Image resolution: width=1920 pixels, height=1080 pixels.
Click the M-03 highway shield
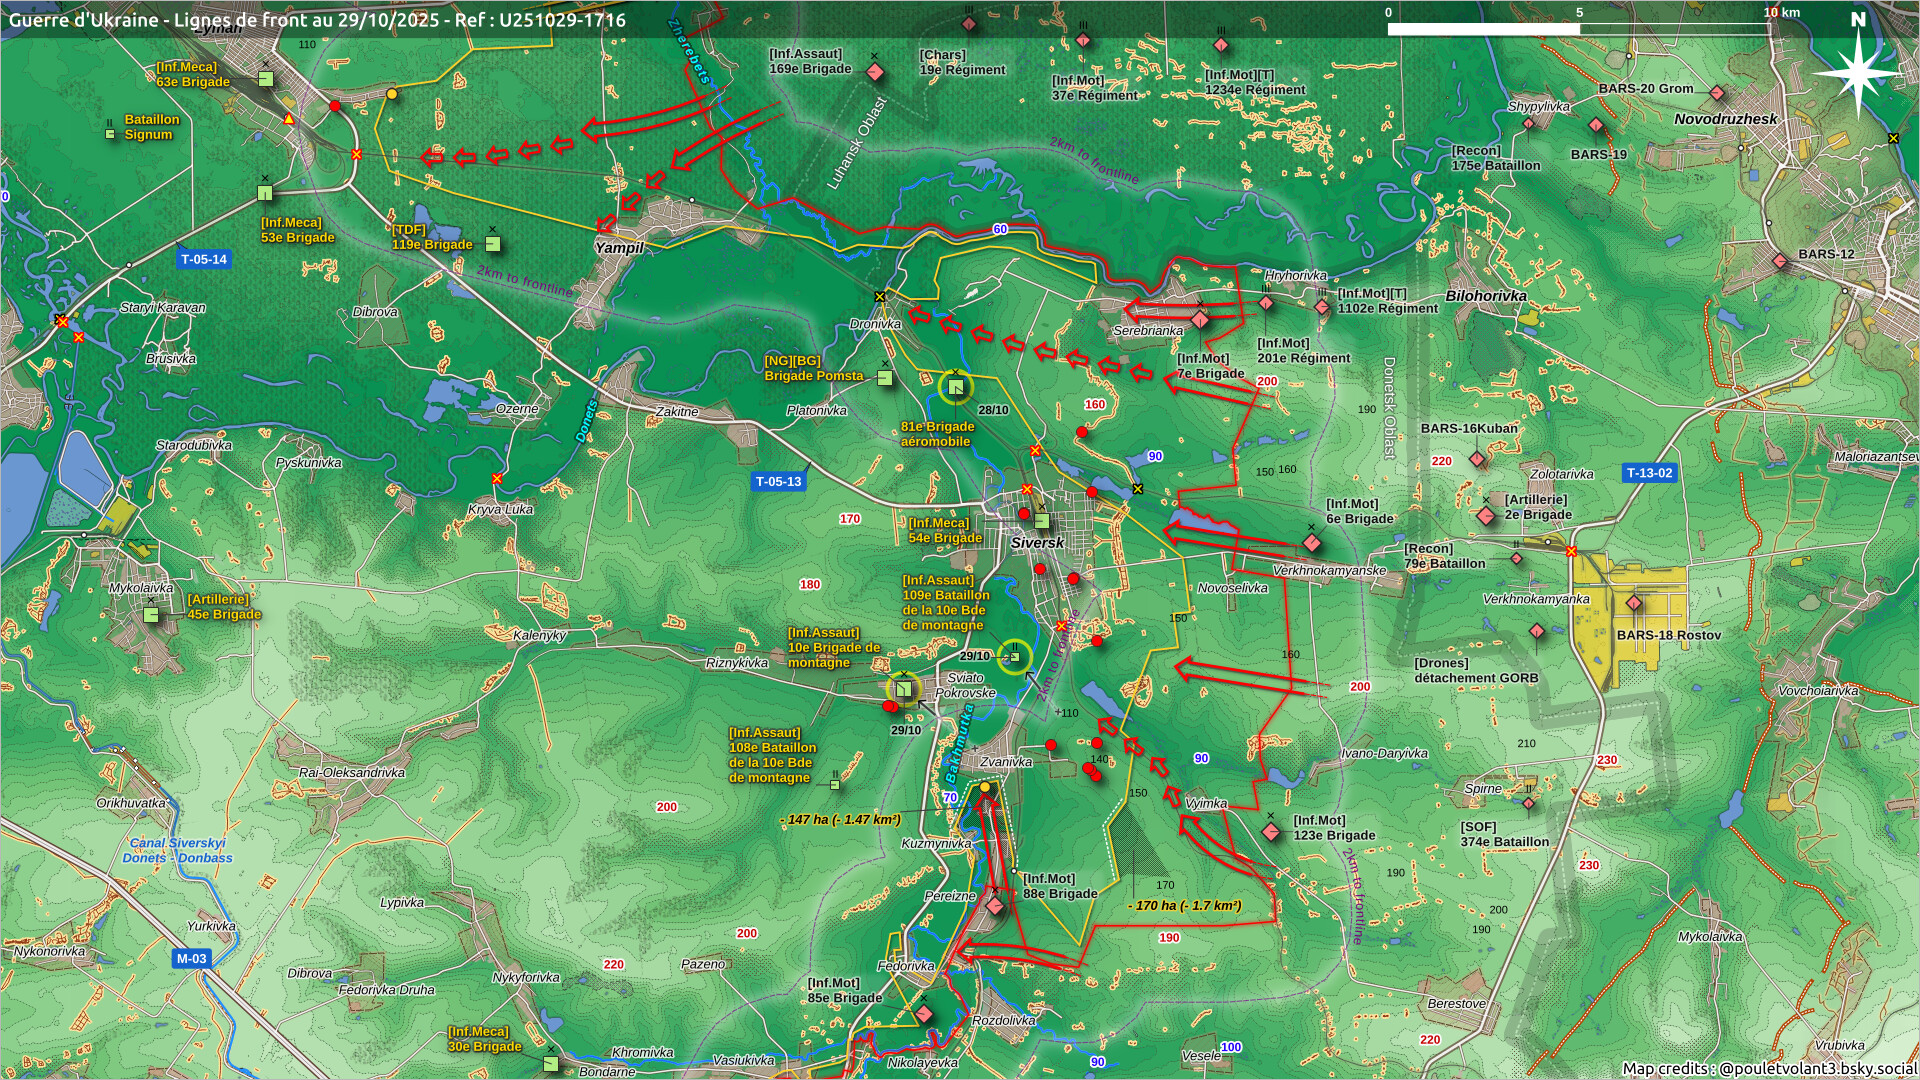(191, 958)
